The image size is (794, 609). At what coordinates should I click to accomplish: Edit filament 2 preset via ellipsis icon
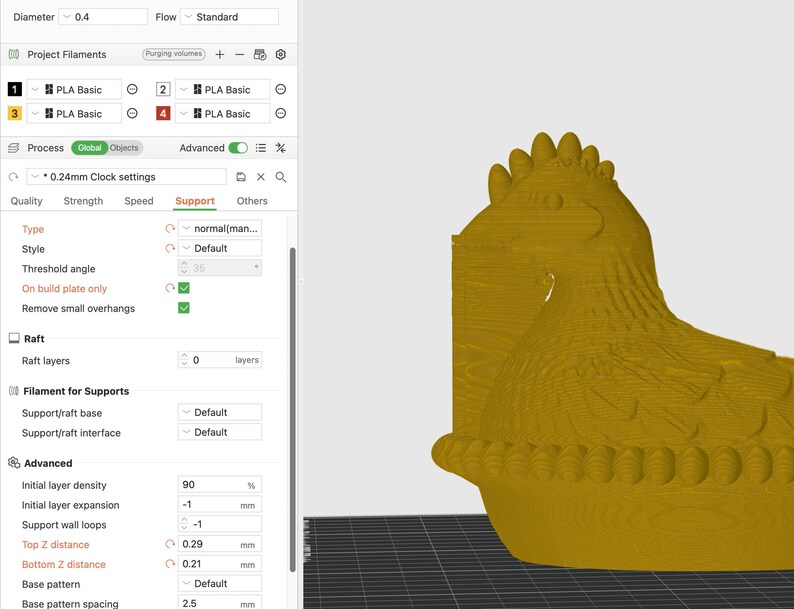click(x=281, y=90)
